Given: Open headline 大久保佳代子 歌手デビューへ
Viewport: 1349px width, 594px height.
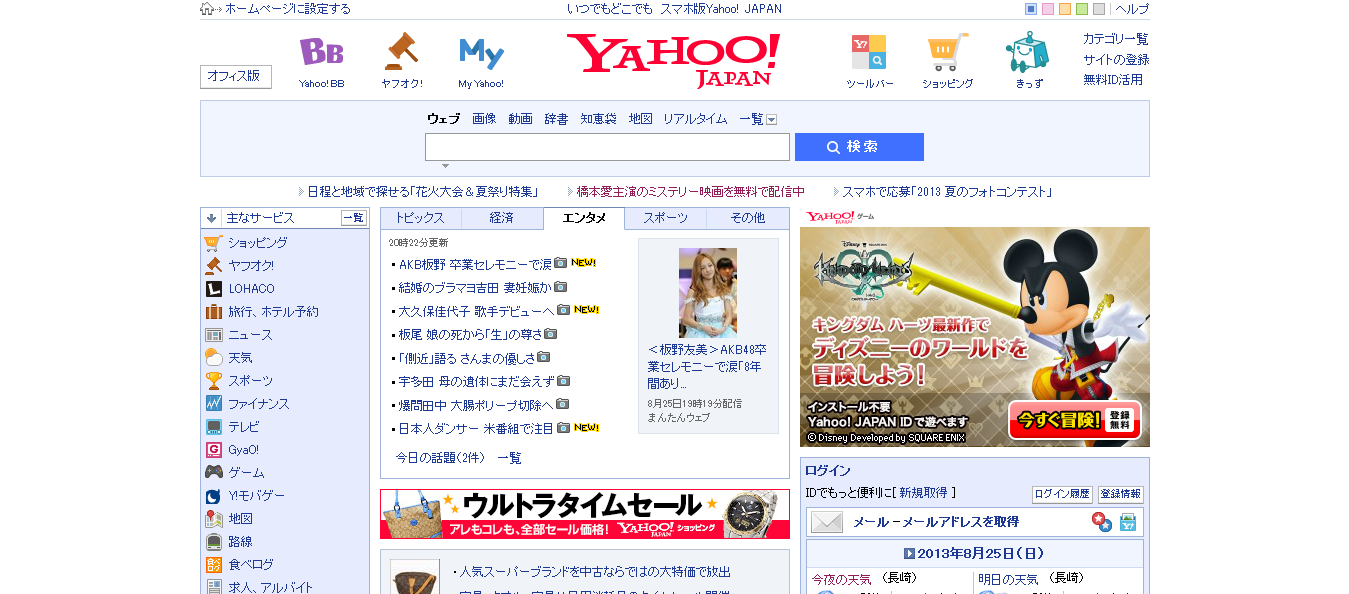Looking at the screenshot, I should point(476,311).
